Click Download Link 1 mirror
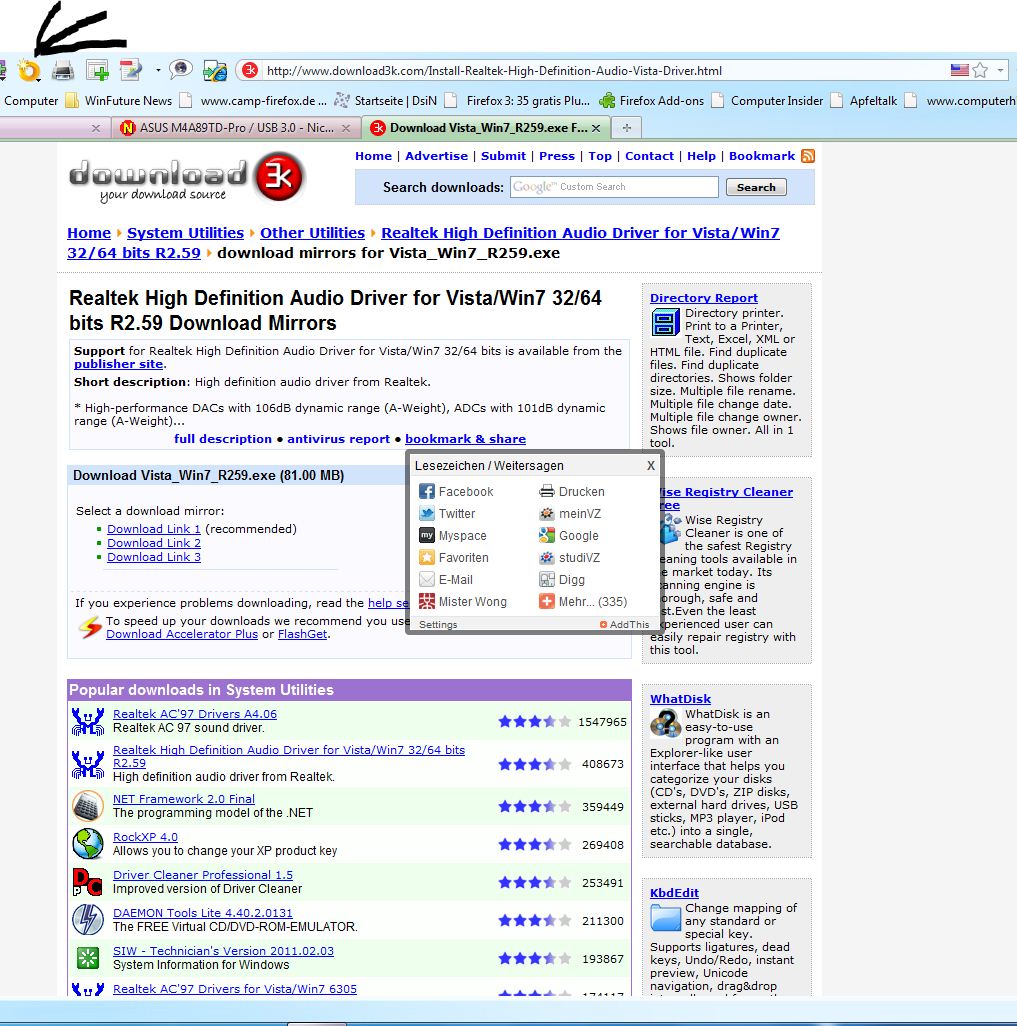 click(x=154, y=529)
